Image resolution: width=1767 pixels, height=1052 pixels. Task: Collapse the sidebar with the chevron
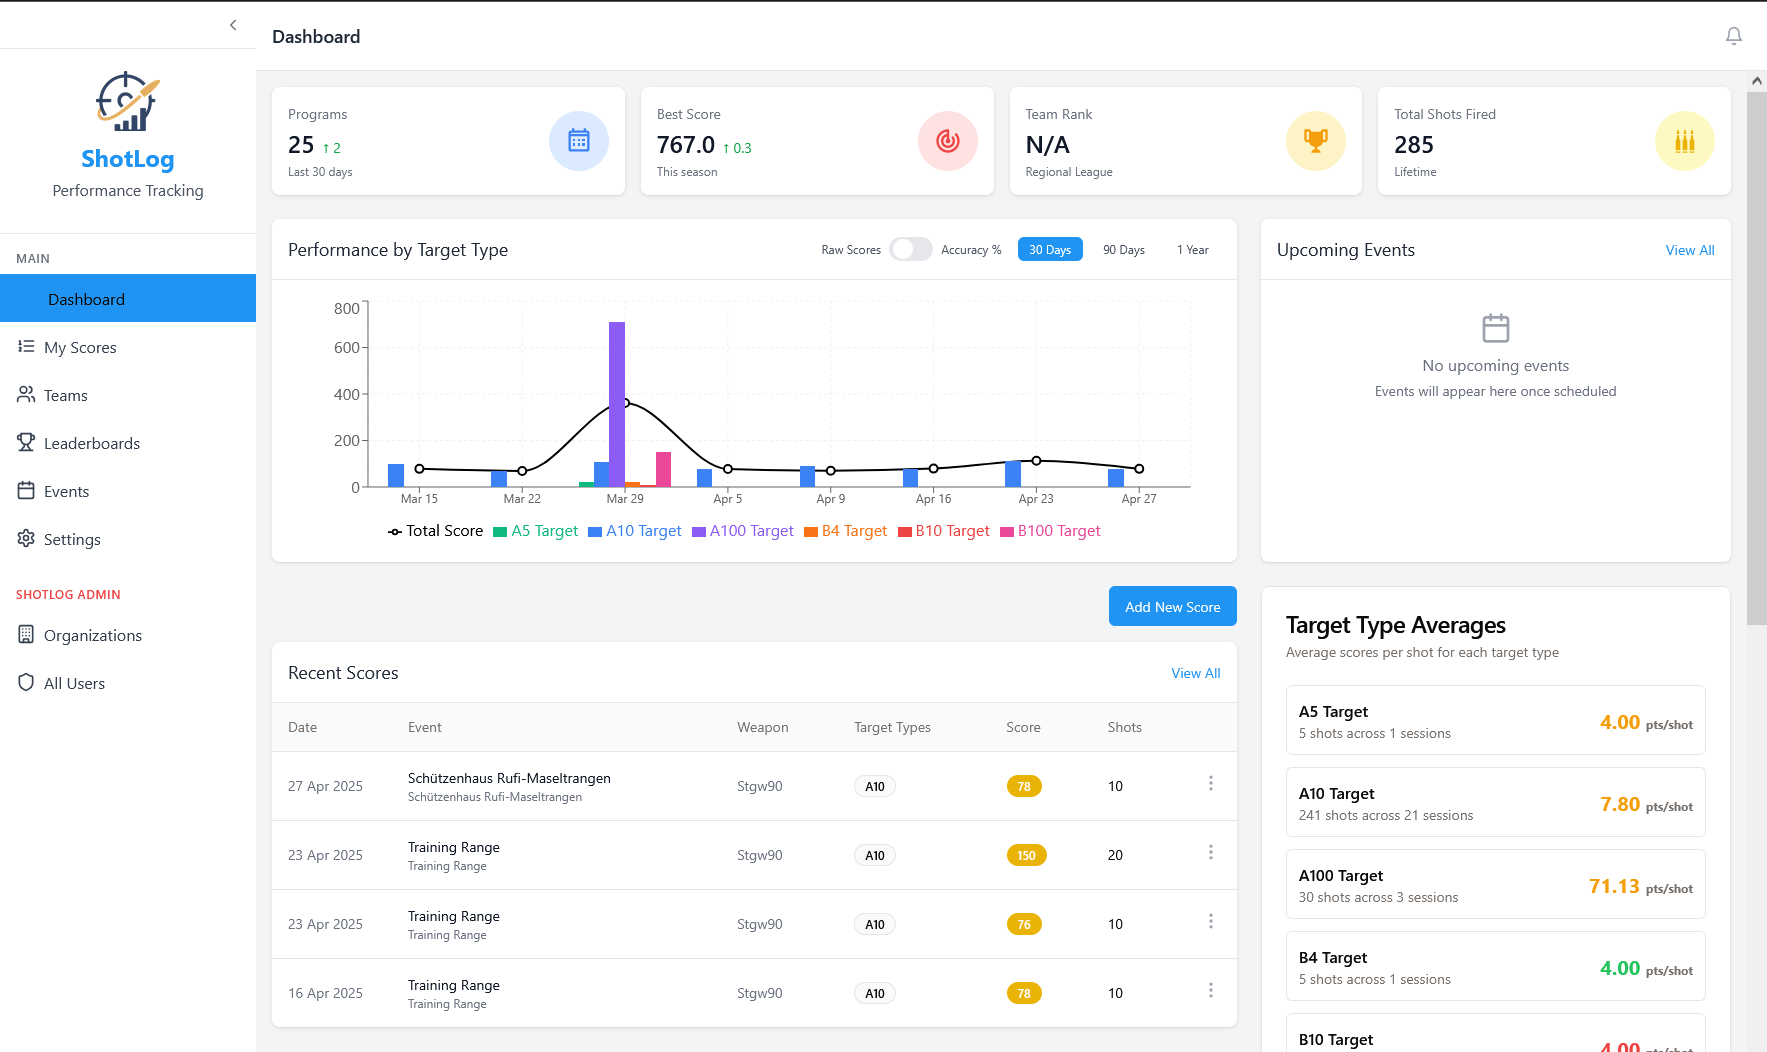[233, 25]
